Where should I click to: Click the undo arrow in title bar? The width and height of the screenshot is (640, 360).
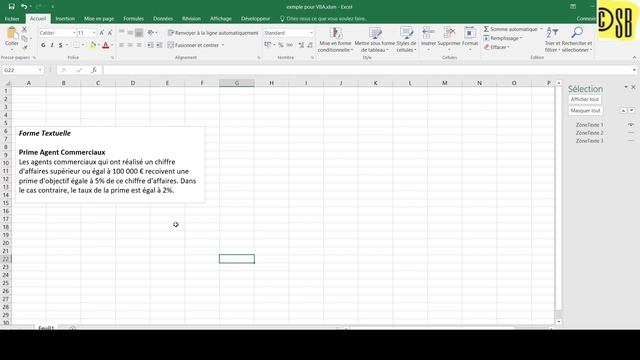24,7
